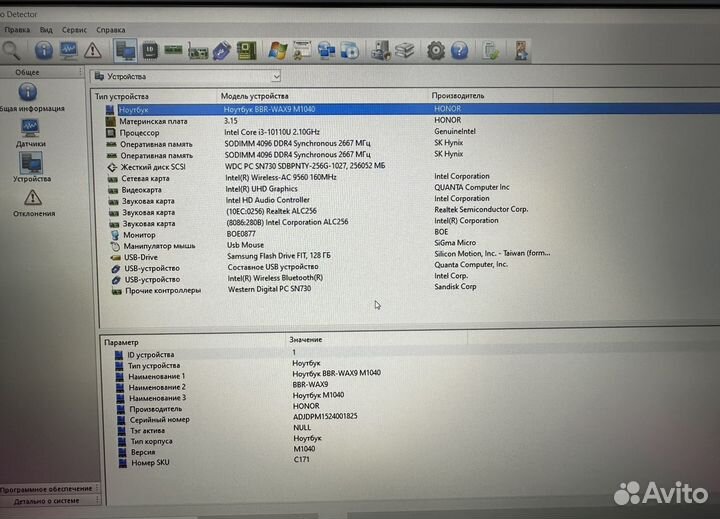The height and width of the screenshot is (519, 720).
Task: Open the motherboard toolbar icon
Action: click(x=247, y=51)
